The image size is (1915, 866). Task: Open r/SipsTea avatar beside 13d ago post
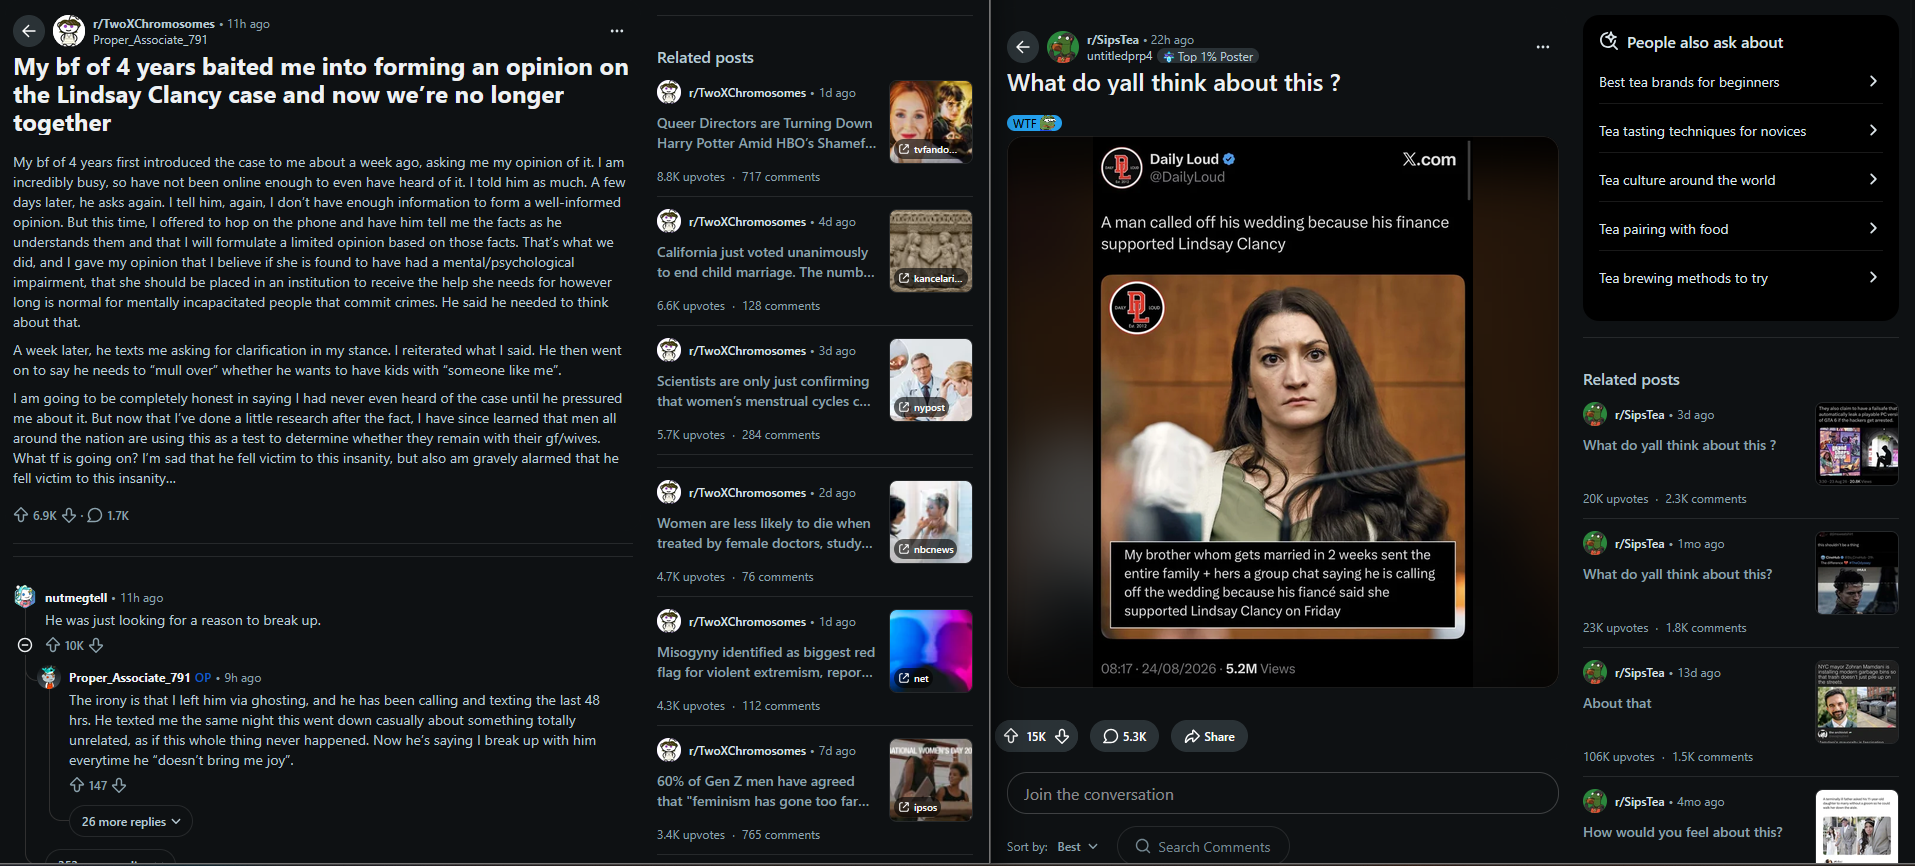coord(1595,672)
